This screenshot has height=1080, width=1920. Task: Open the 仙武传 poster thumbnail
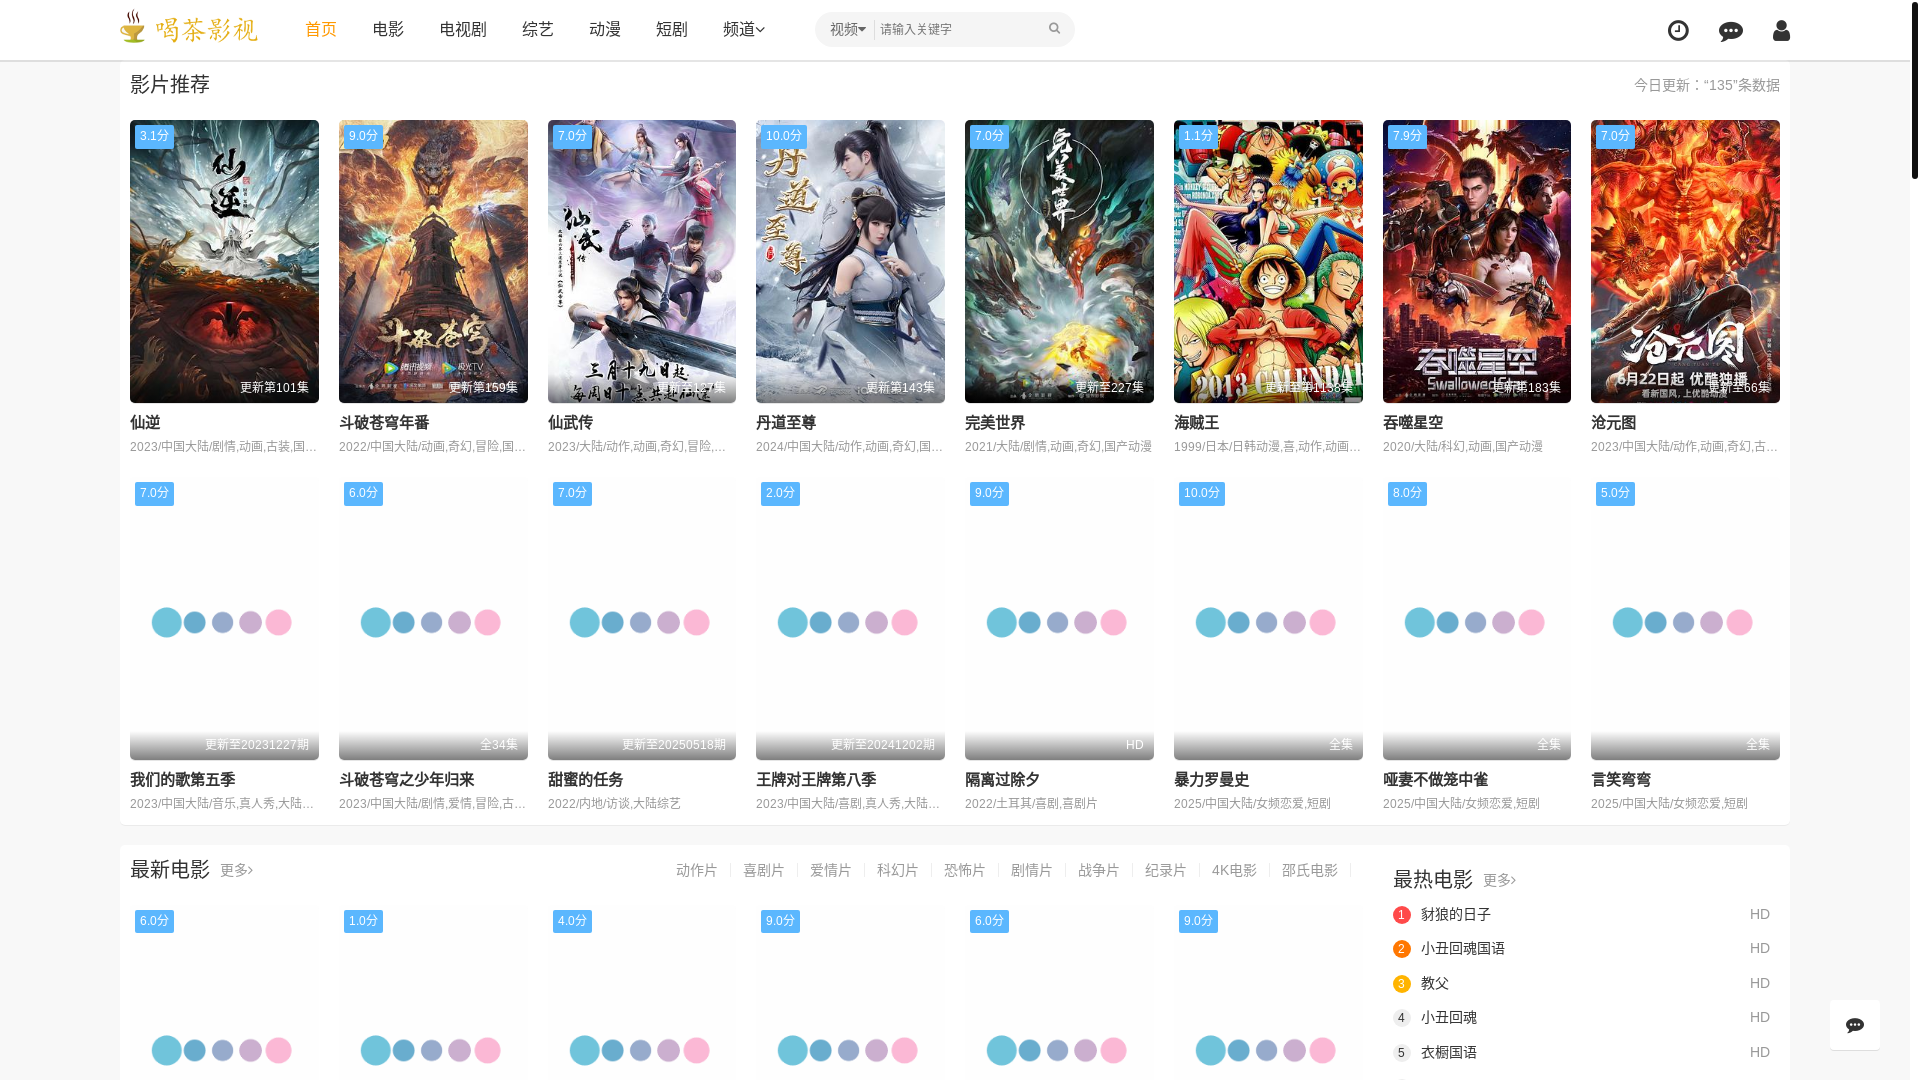pos(642,261)
